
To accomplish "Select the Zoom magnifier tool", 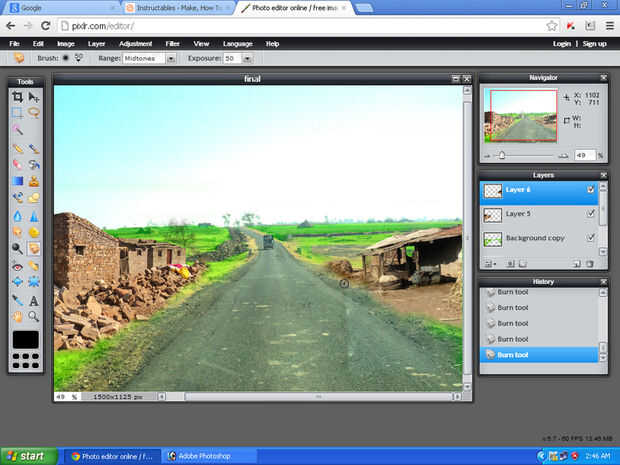I will coord(34,316).
